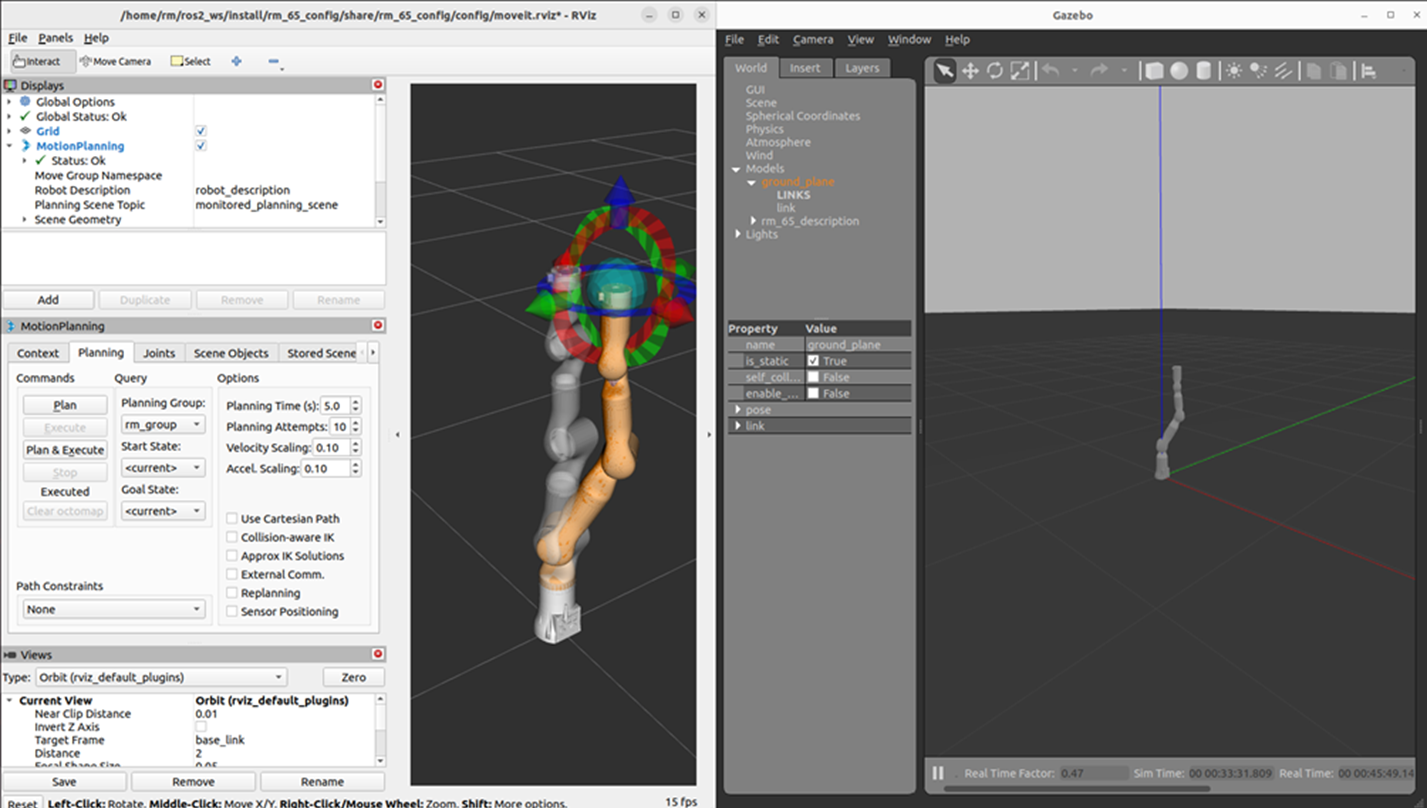The height and width of the screenshot is (808, 1427).
Task: Pause the Gazebo simulation
Action: coord(938,772)
